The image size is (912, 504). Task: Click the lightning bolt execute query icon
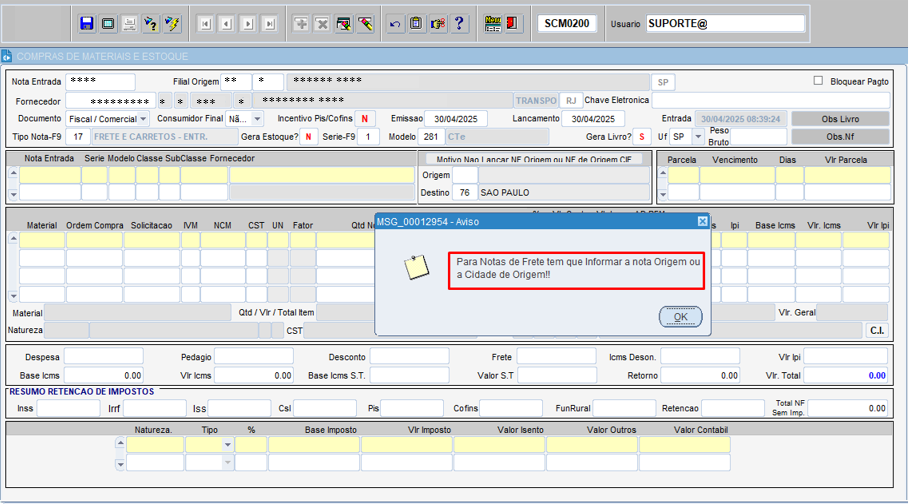coord(172,23)
